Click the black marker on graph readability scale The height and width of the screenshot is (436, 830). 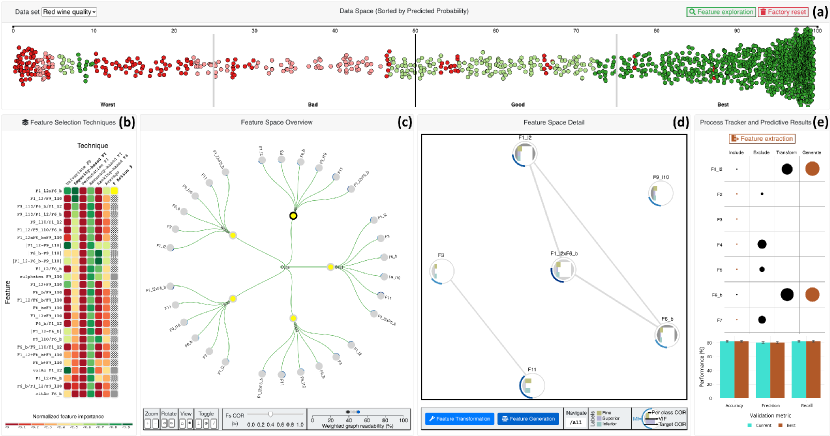click(x=348, y=412)
